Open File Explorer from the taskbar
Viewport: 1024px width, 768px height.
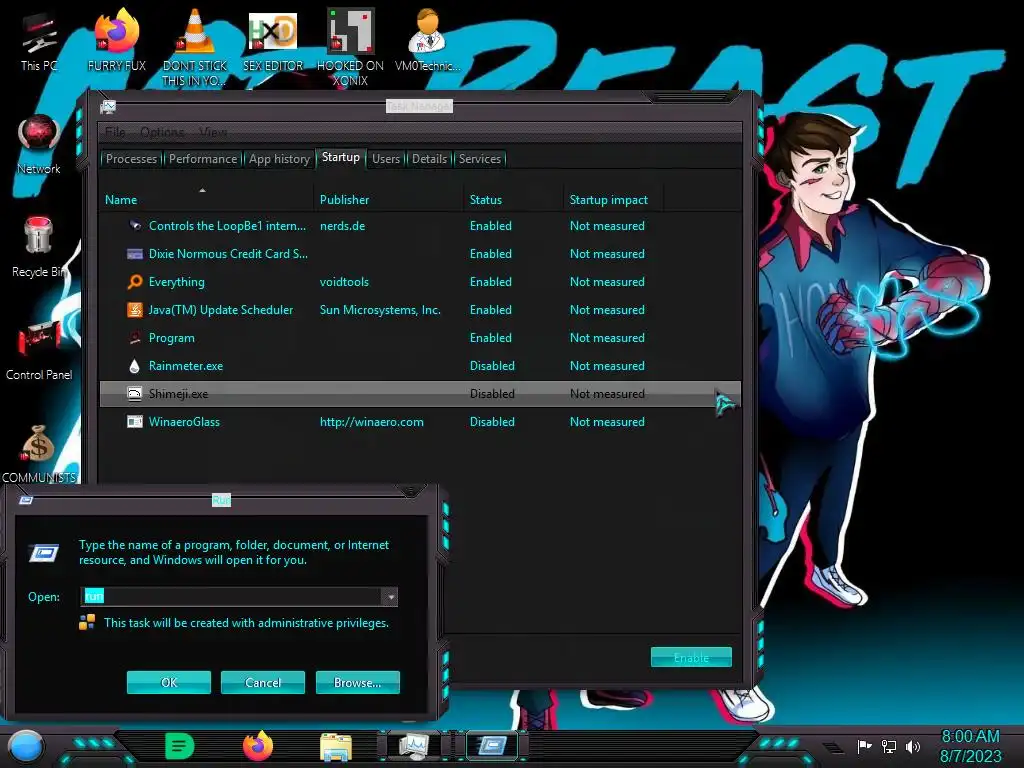[336, 746]
